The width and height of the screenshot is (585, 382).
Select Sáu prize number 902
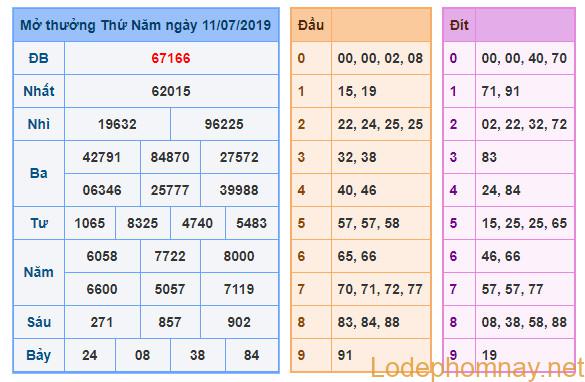[239, 322]
